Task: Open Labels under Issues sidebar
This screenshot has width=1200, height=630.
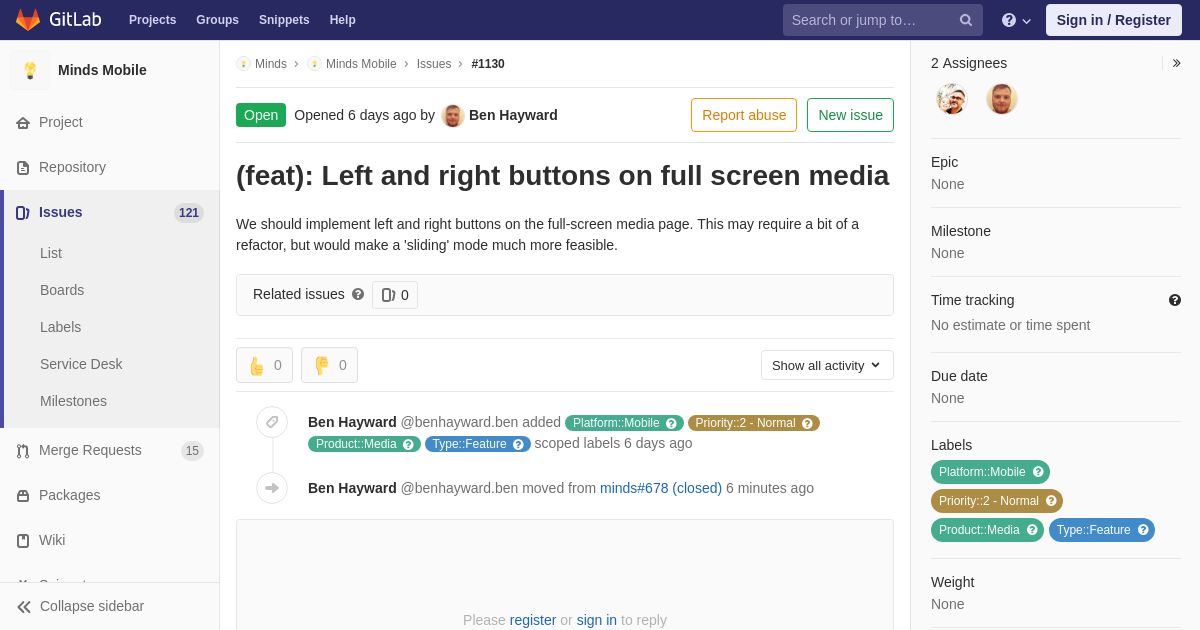Action: [x=60, y=327]
